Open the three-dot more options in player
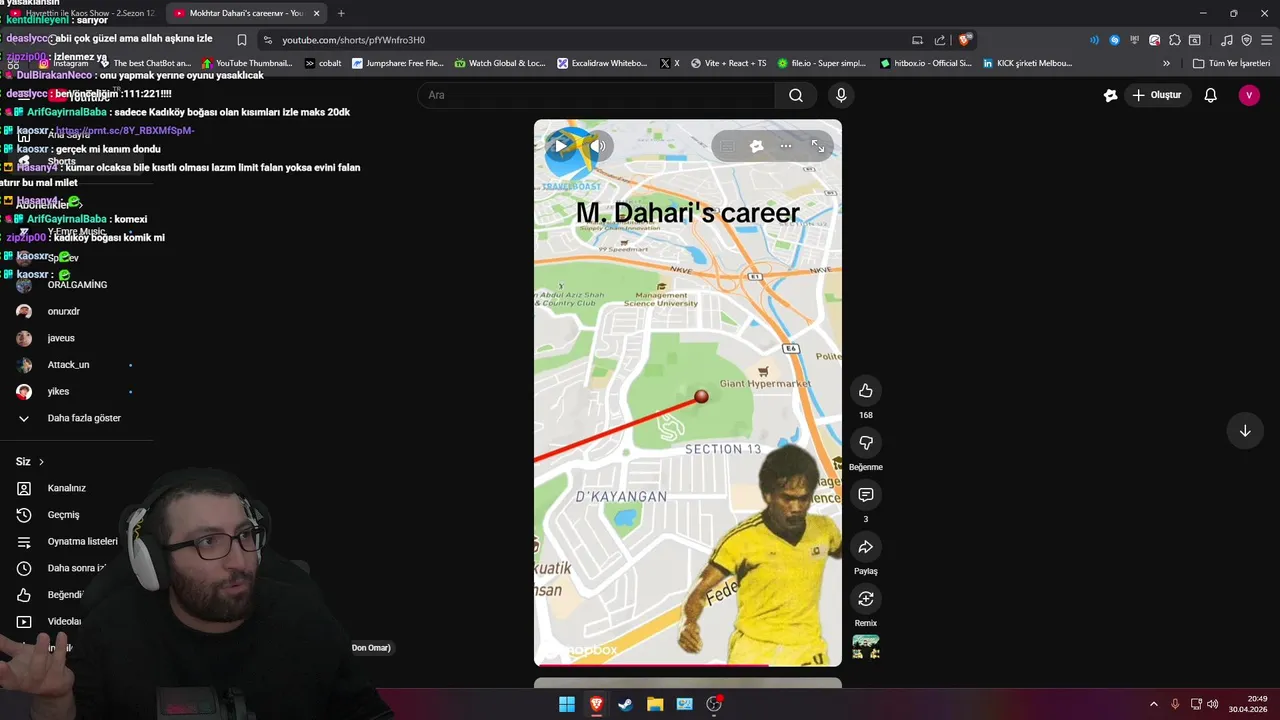Screen dimensions: 1280x720 [x=786, y=146]
